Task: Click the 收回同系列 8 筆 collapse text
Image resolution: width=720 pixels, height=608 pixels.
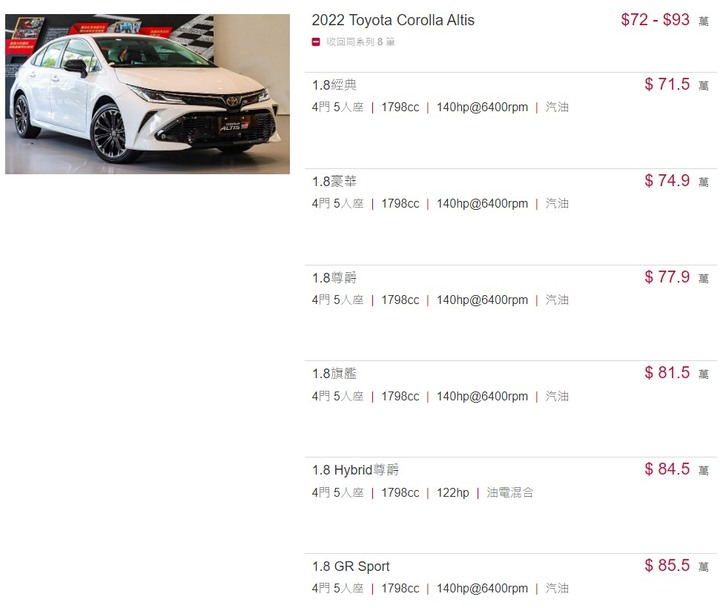Action: (x=360, y=42)
